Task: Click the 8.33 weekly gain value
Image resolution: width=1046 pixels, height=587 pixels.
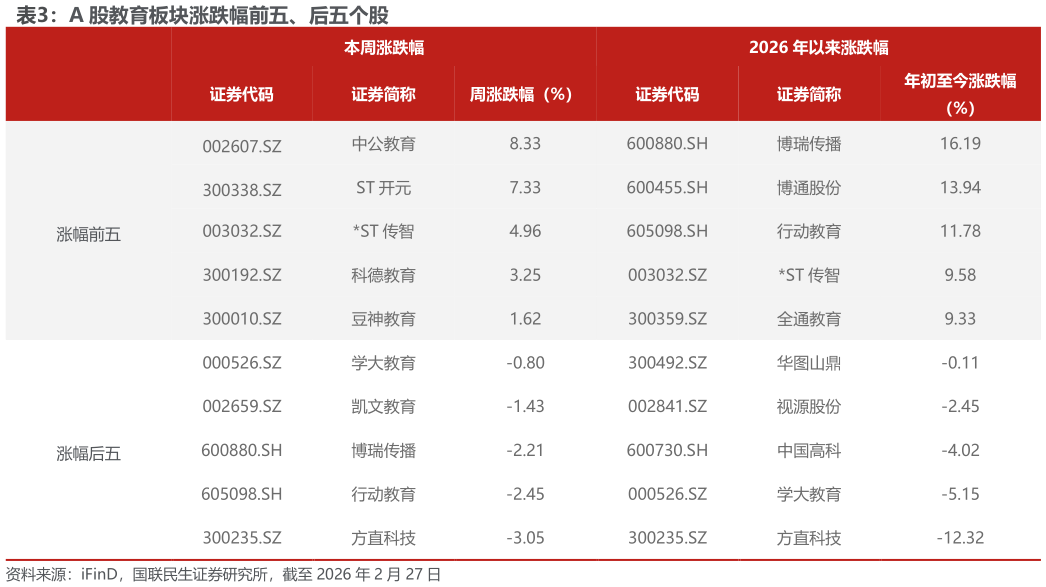Action: pyautogui.click(x=524, y=144)
